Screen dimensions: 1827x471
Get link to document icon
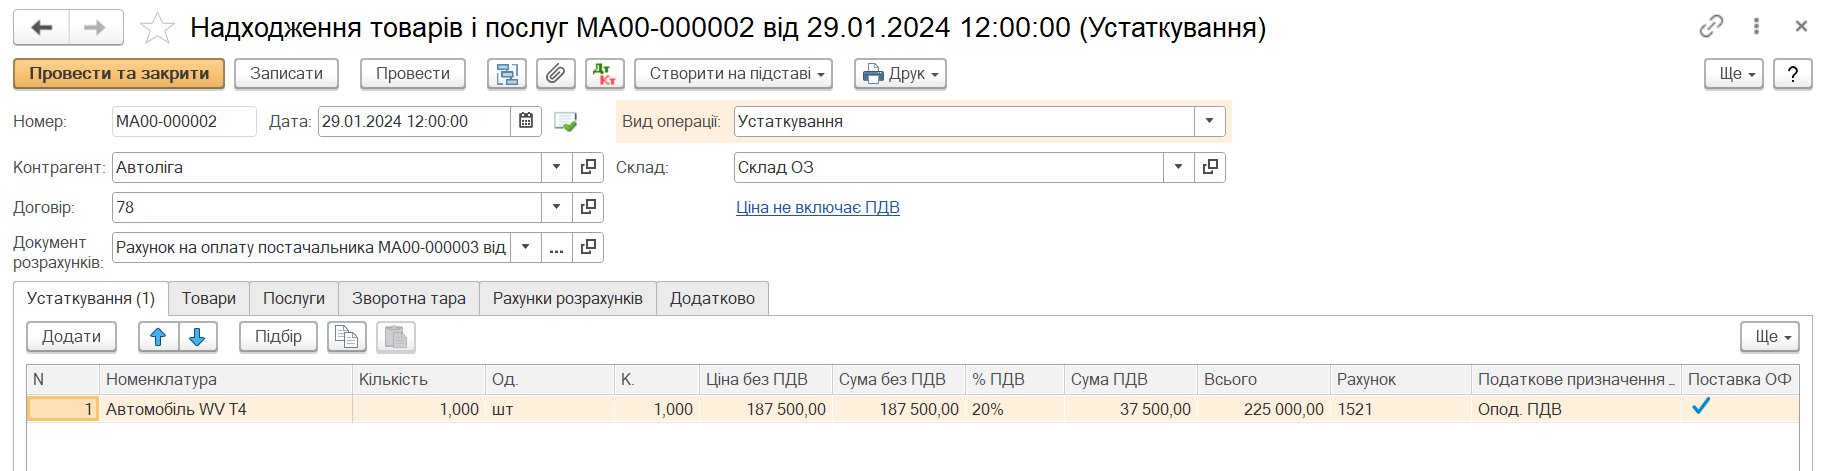point(1711,27)
